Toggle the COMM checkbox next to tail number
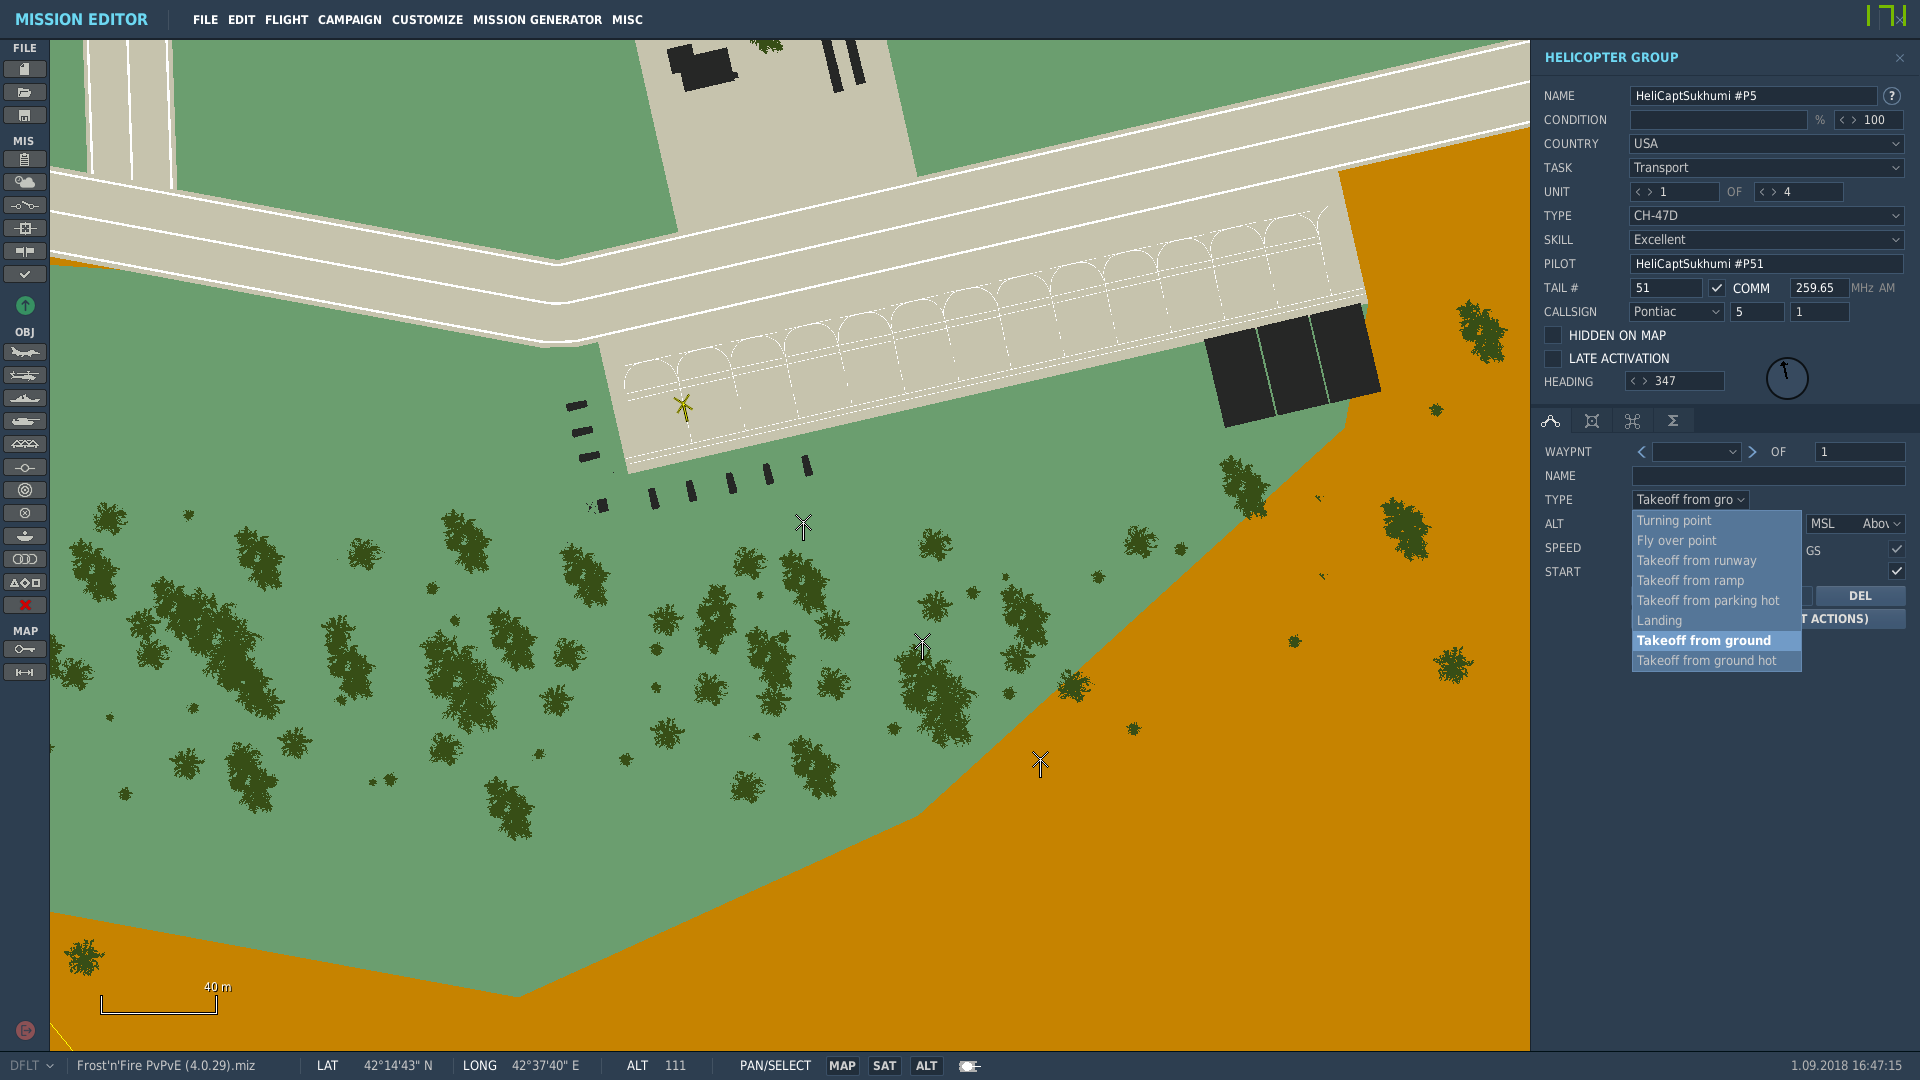Screen dimensions: 1920x1080 pyautogui.click(x=1717, y=288)
